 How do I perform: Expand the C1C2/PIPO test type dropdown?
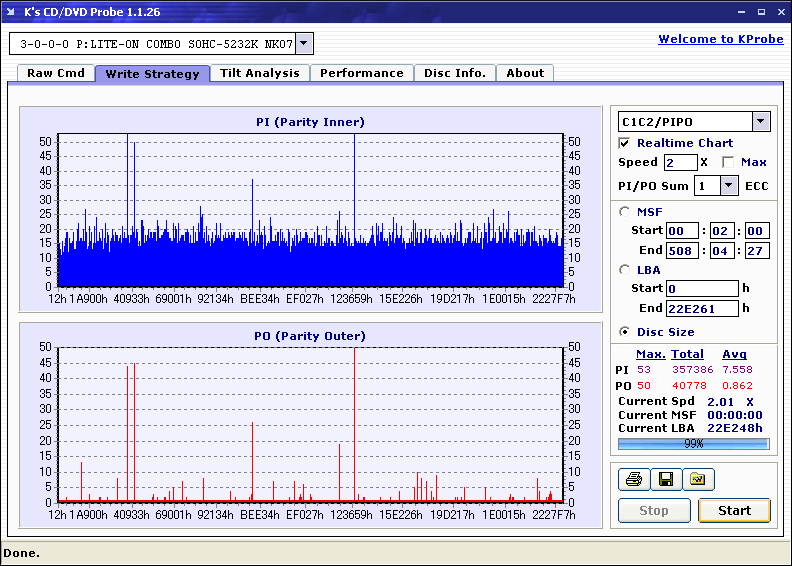[x=760, y=122]
